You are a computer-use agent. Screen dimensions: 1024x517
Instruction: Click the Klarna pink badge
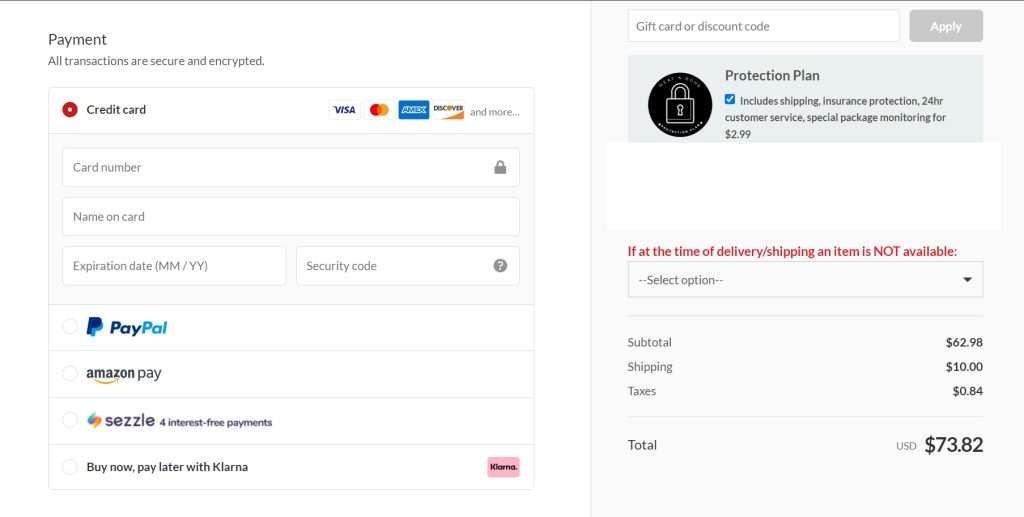tap(504, 467)
